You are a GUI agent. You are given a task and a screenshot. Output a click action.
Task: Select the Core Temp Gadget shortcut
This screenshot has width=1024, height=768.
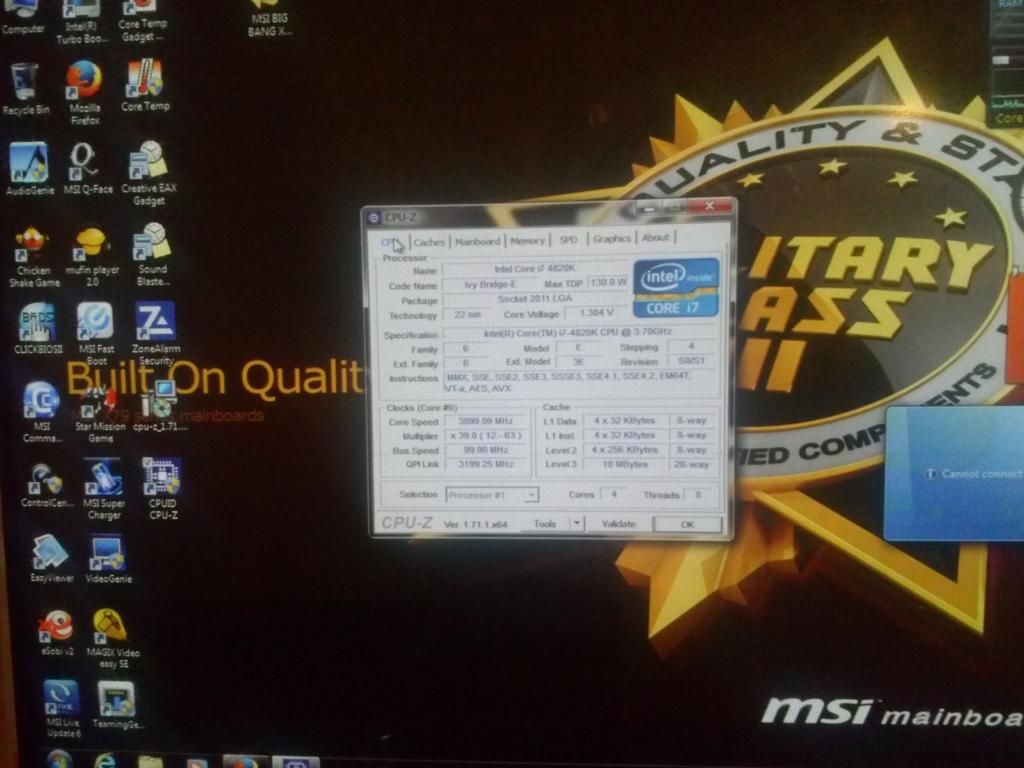[x=143, y=22]
